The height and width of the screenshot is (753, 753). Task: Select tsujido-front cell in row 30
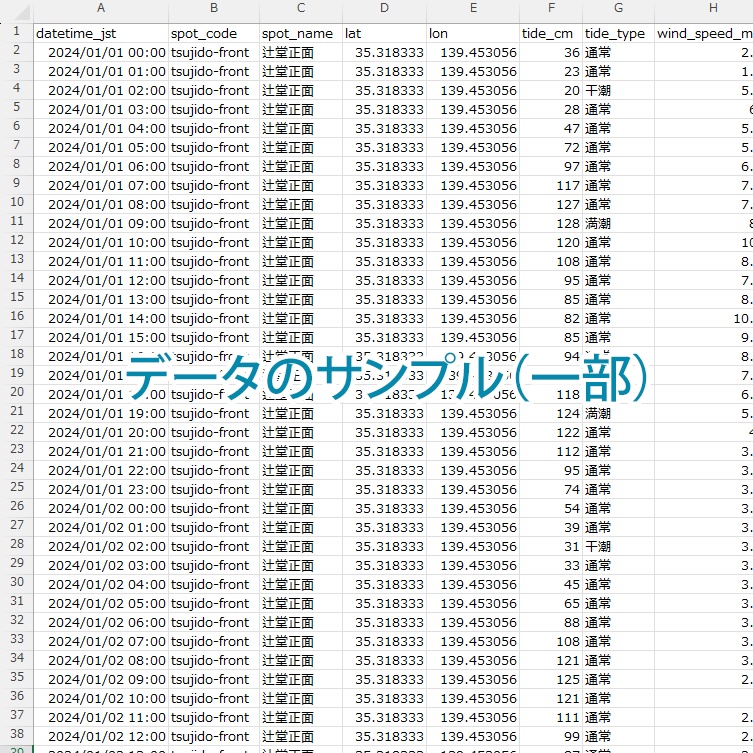[x=214, y=584]
